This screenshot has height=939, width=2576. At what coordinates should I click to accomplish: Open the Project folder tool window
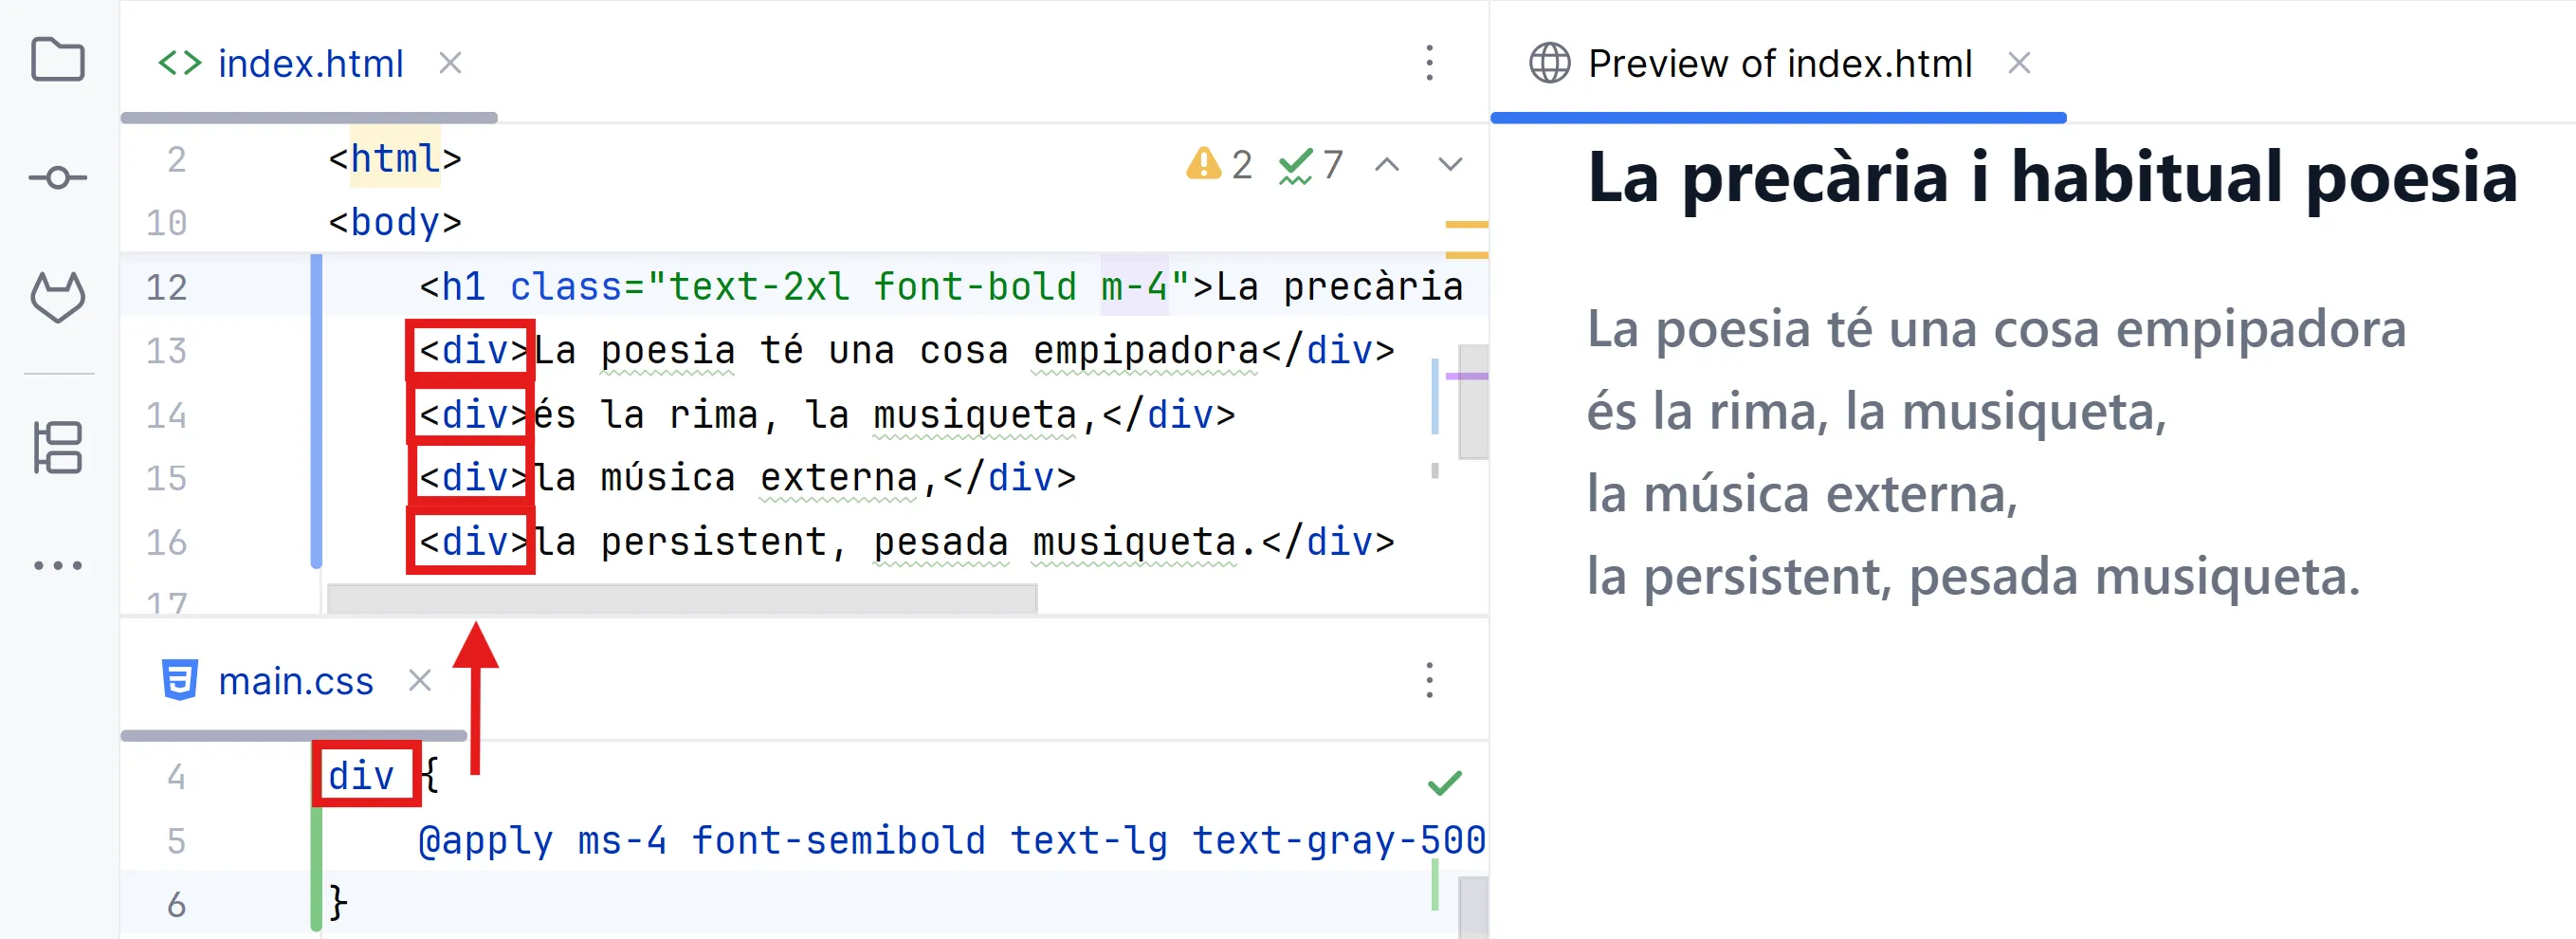tap(58, 61)
